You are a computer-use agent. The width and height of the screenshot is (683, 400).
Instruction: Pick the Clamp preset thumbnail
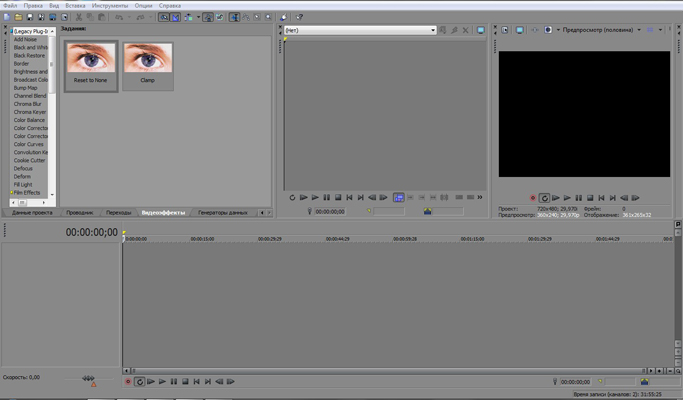point(148,66)
